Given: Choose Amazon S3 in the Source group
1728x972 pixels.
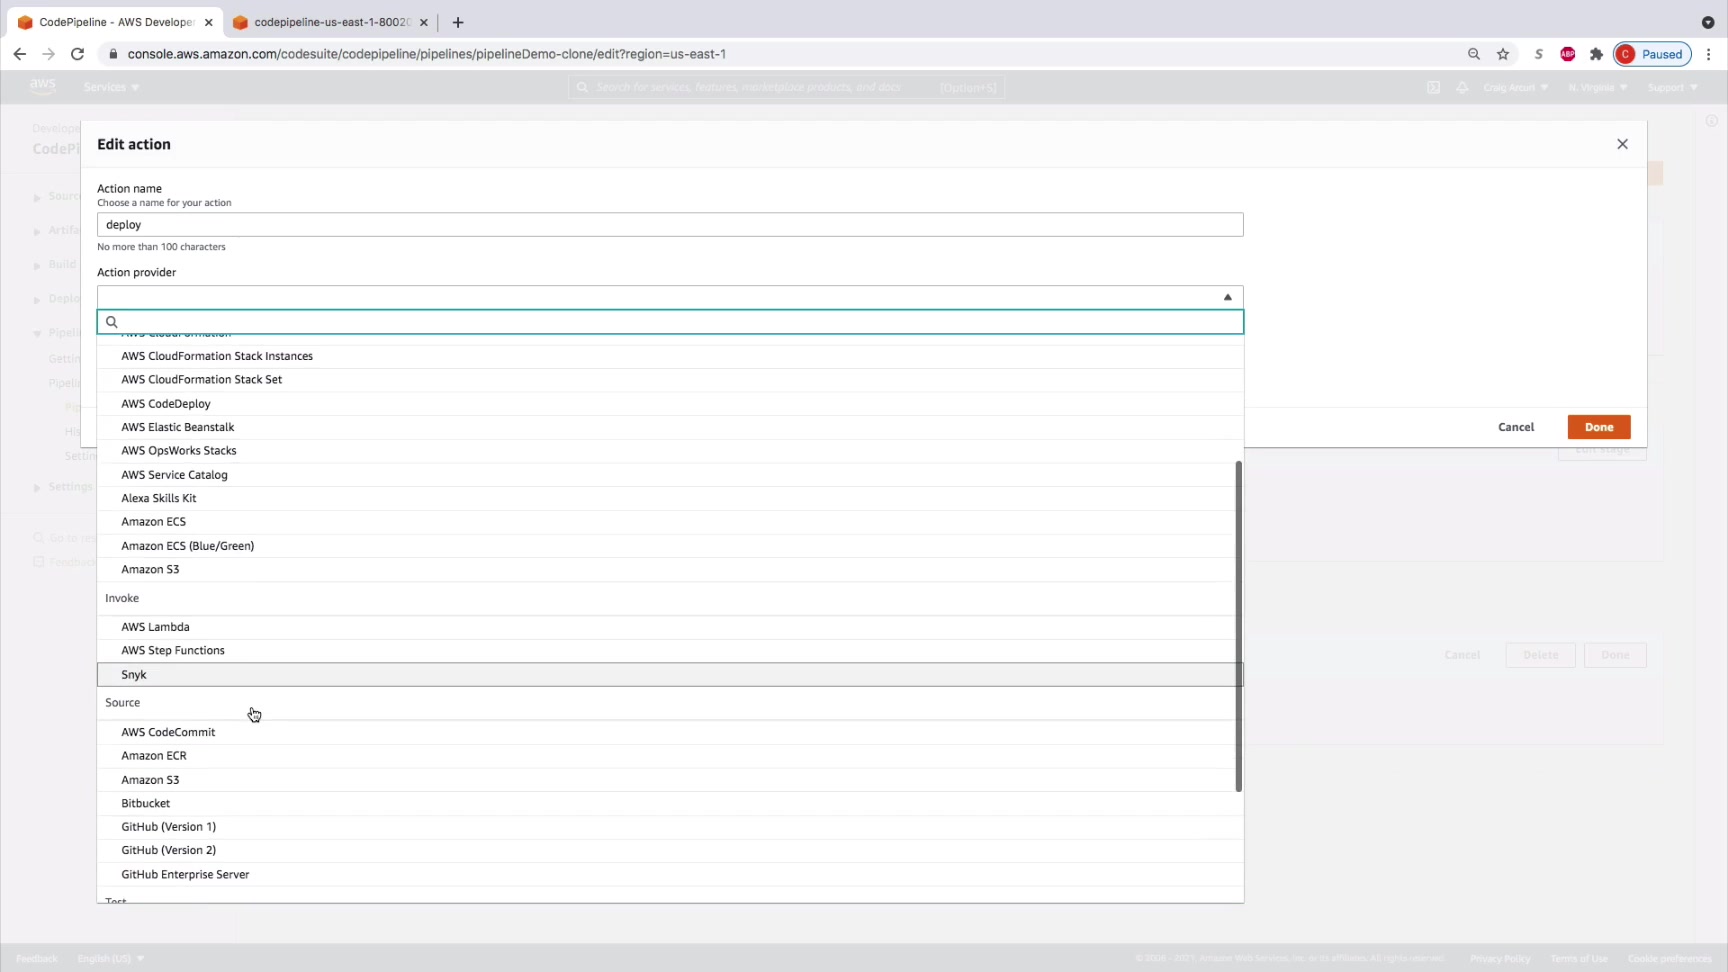Looking at the screenshot, I should (x=670, y=780).
